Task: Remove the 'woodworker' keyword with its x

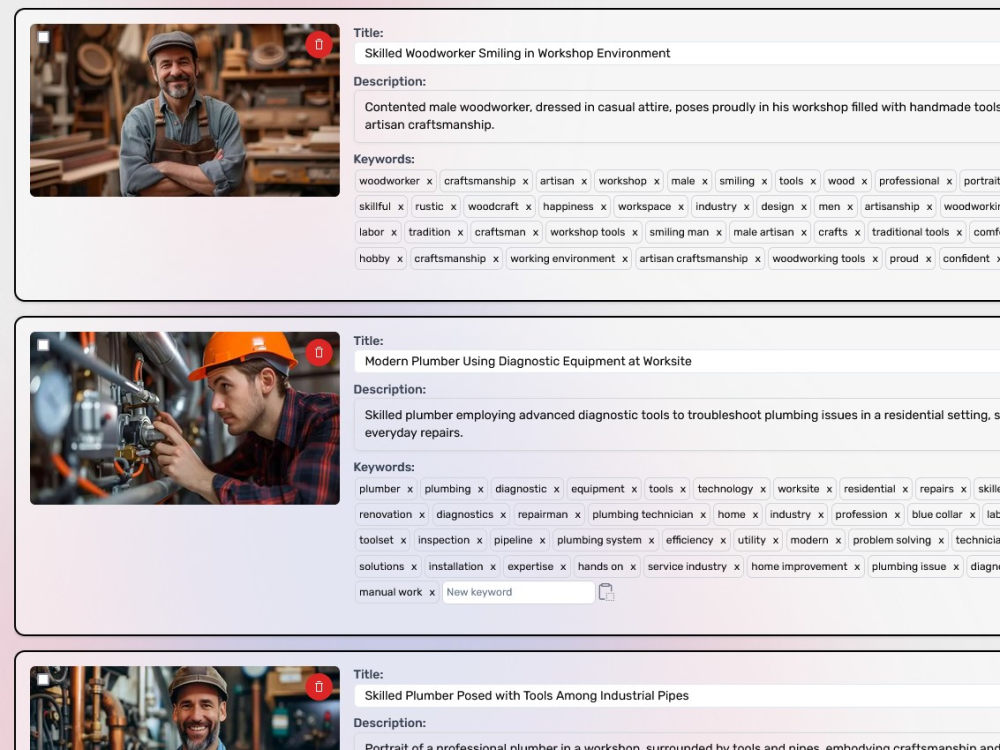Action: [x=429, y=182]
